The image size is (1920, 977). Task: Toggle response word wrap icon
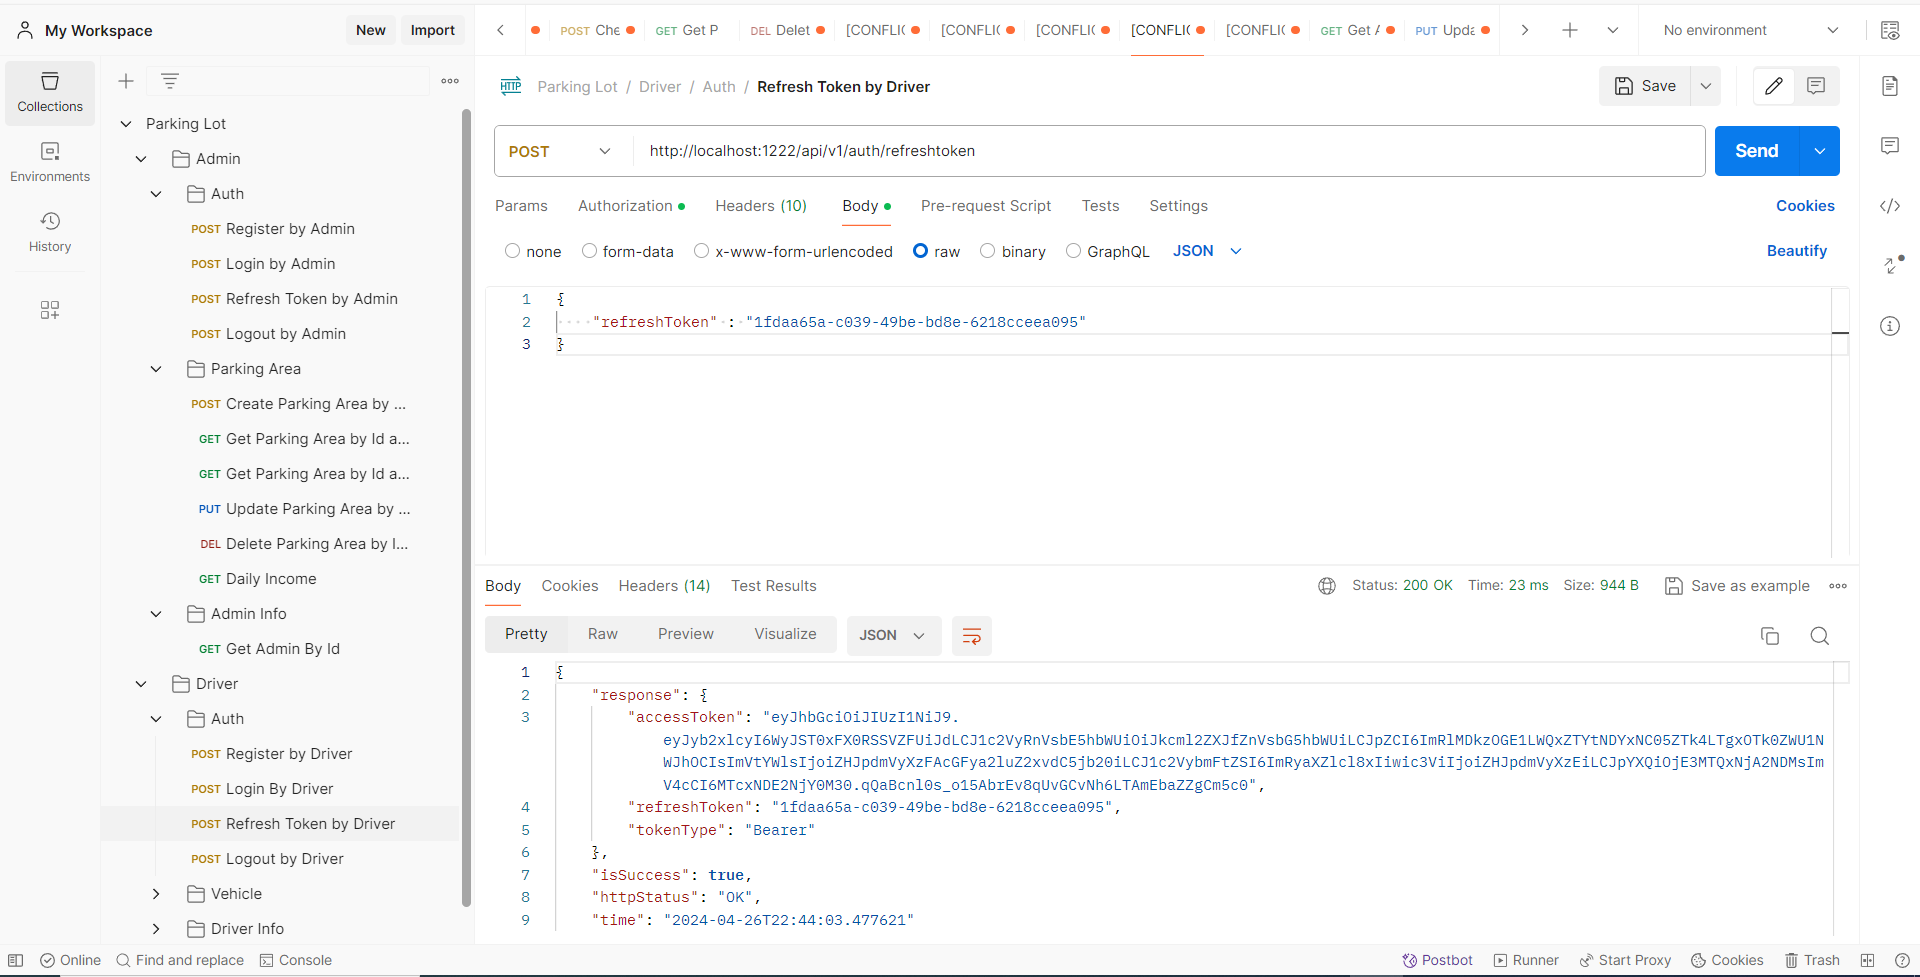coord(971,636)
